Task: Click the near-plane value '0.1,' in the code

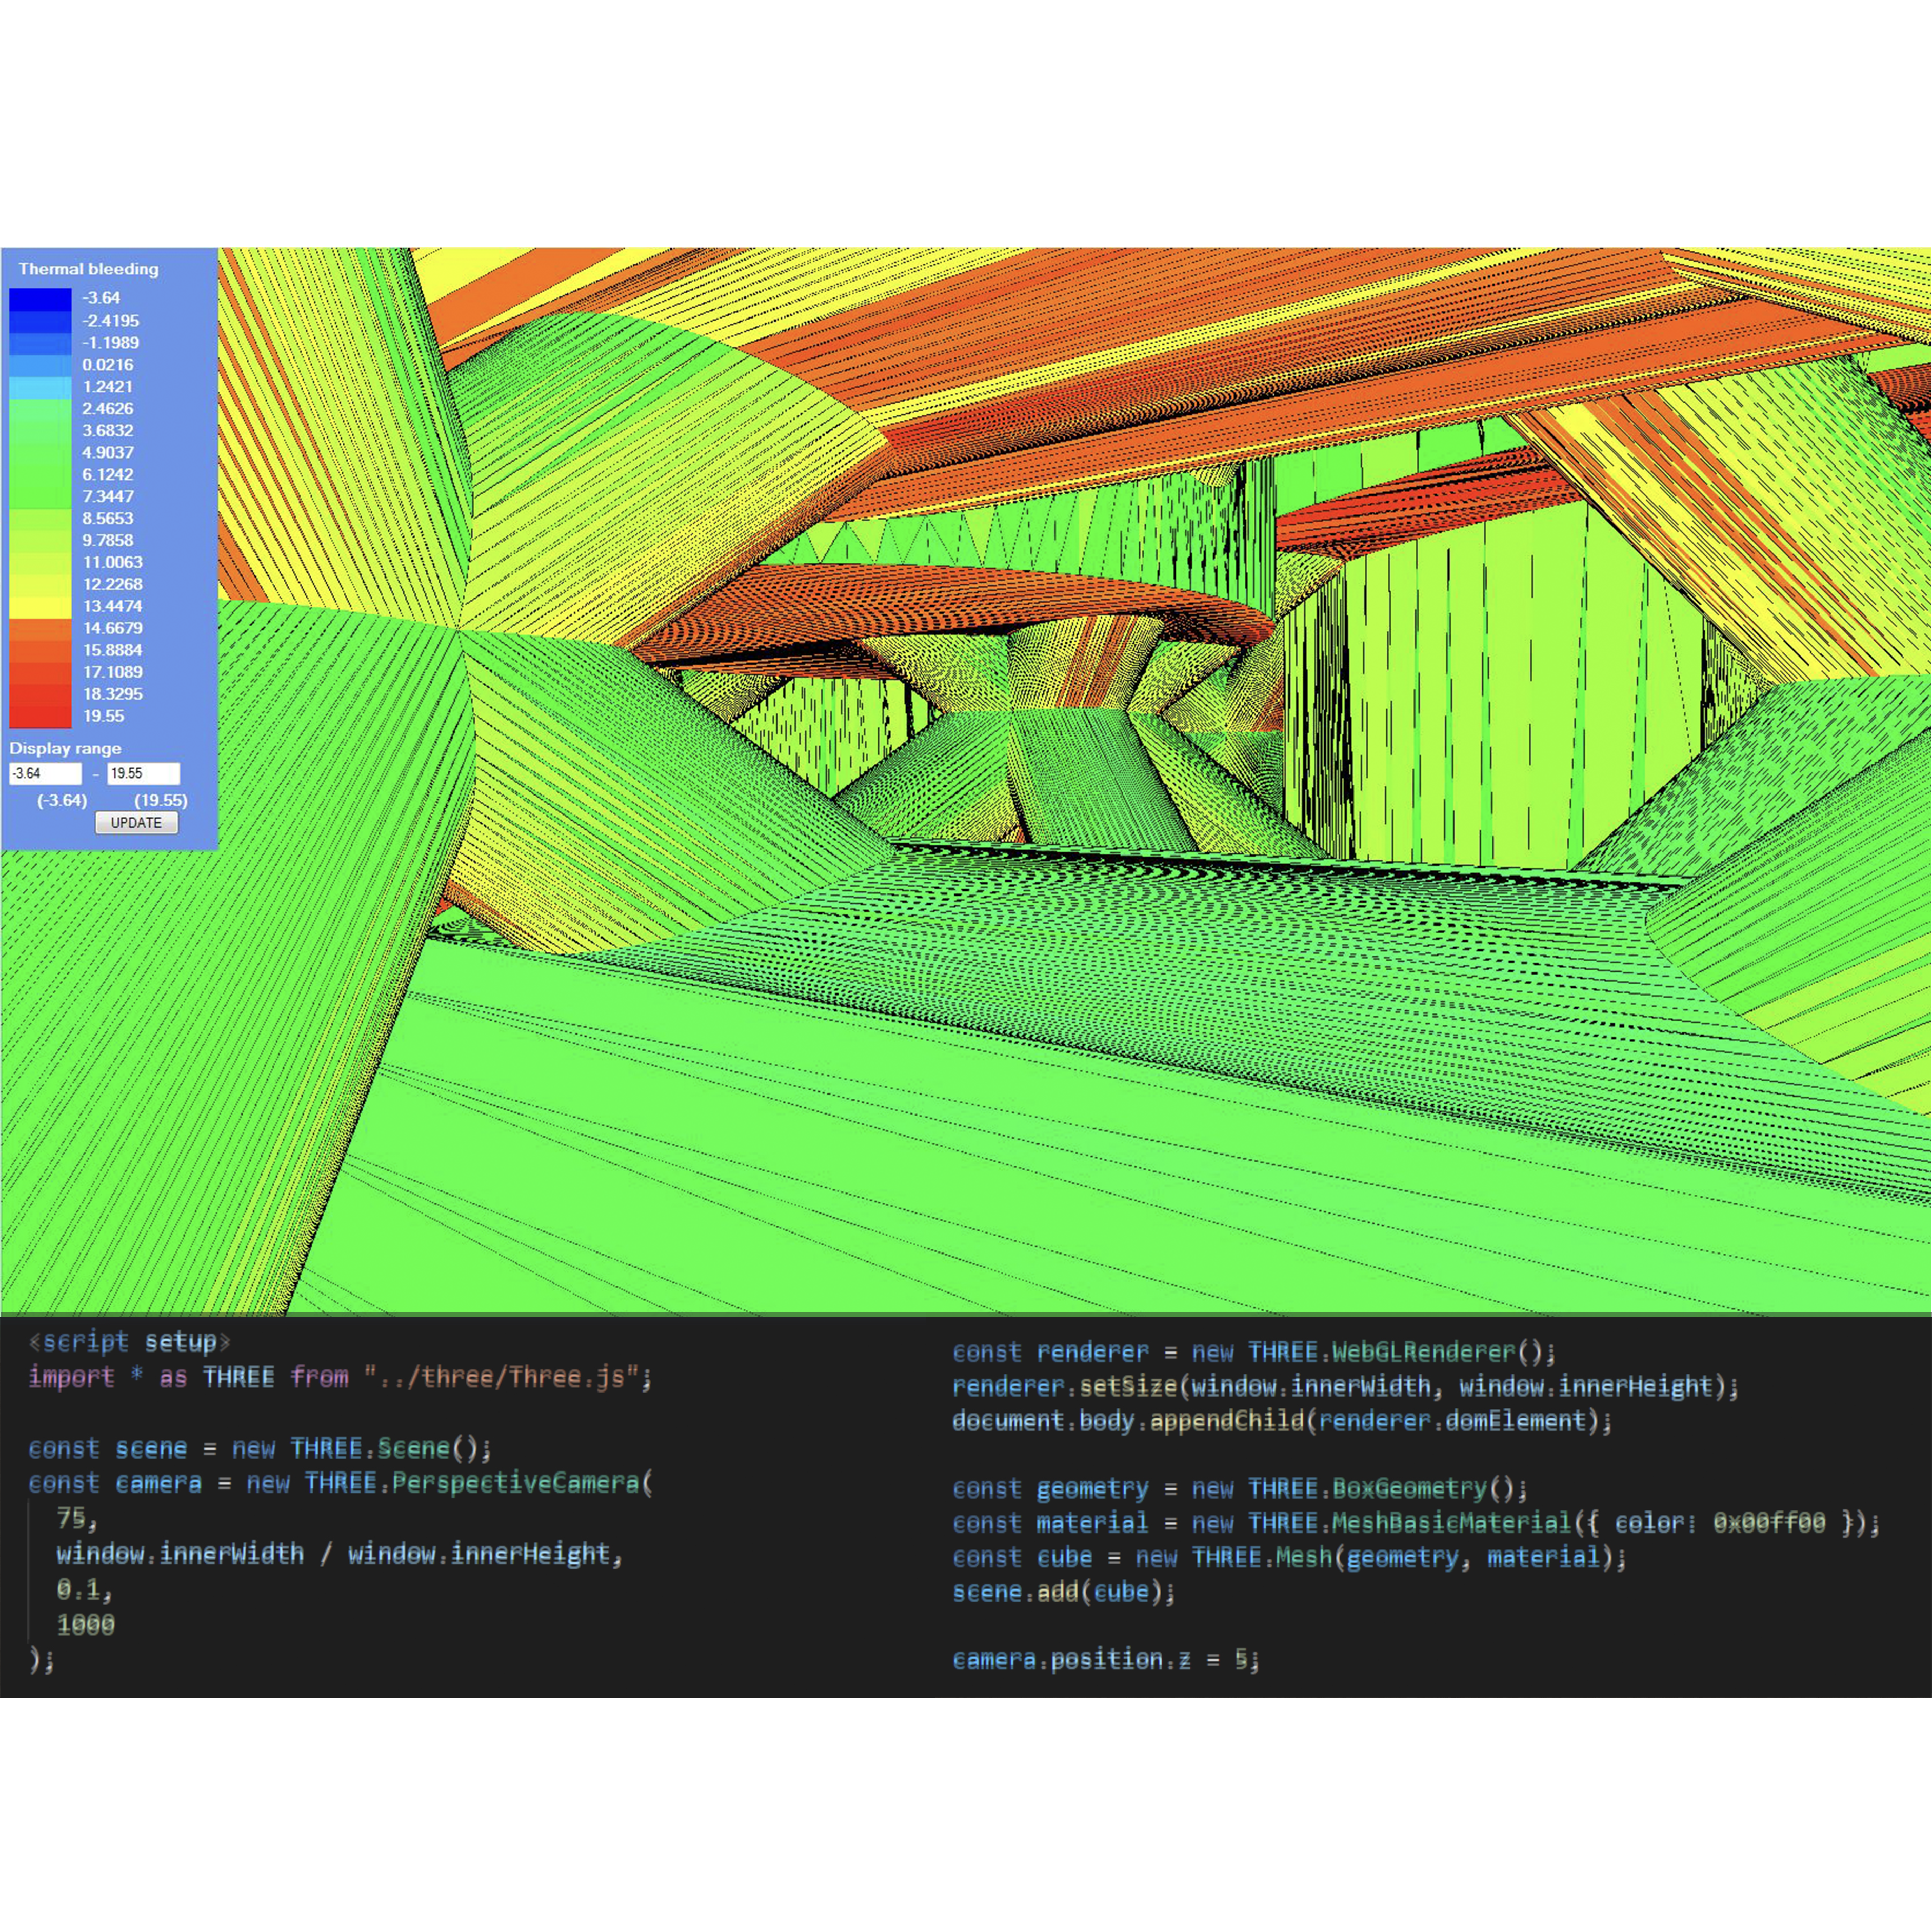Action: [x=84, y=1589]
